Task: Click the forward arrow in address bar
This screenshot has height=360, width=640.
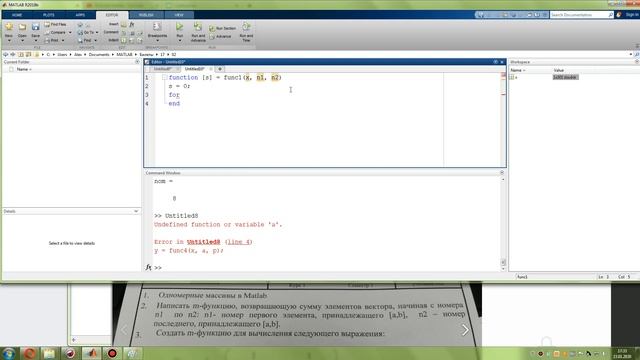Action: tap(13, 54)
